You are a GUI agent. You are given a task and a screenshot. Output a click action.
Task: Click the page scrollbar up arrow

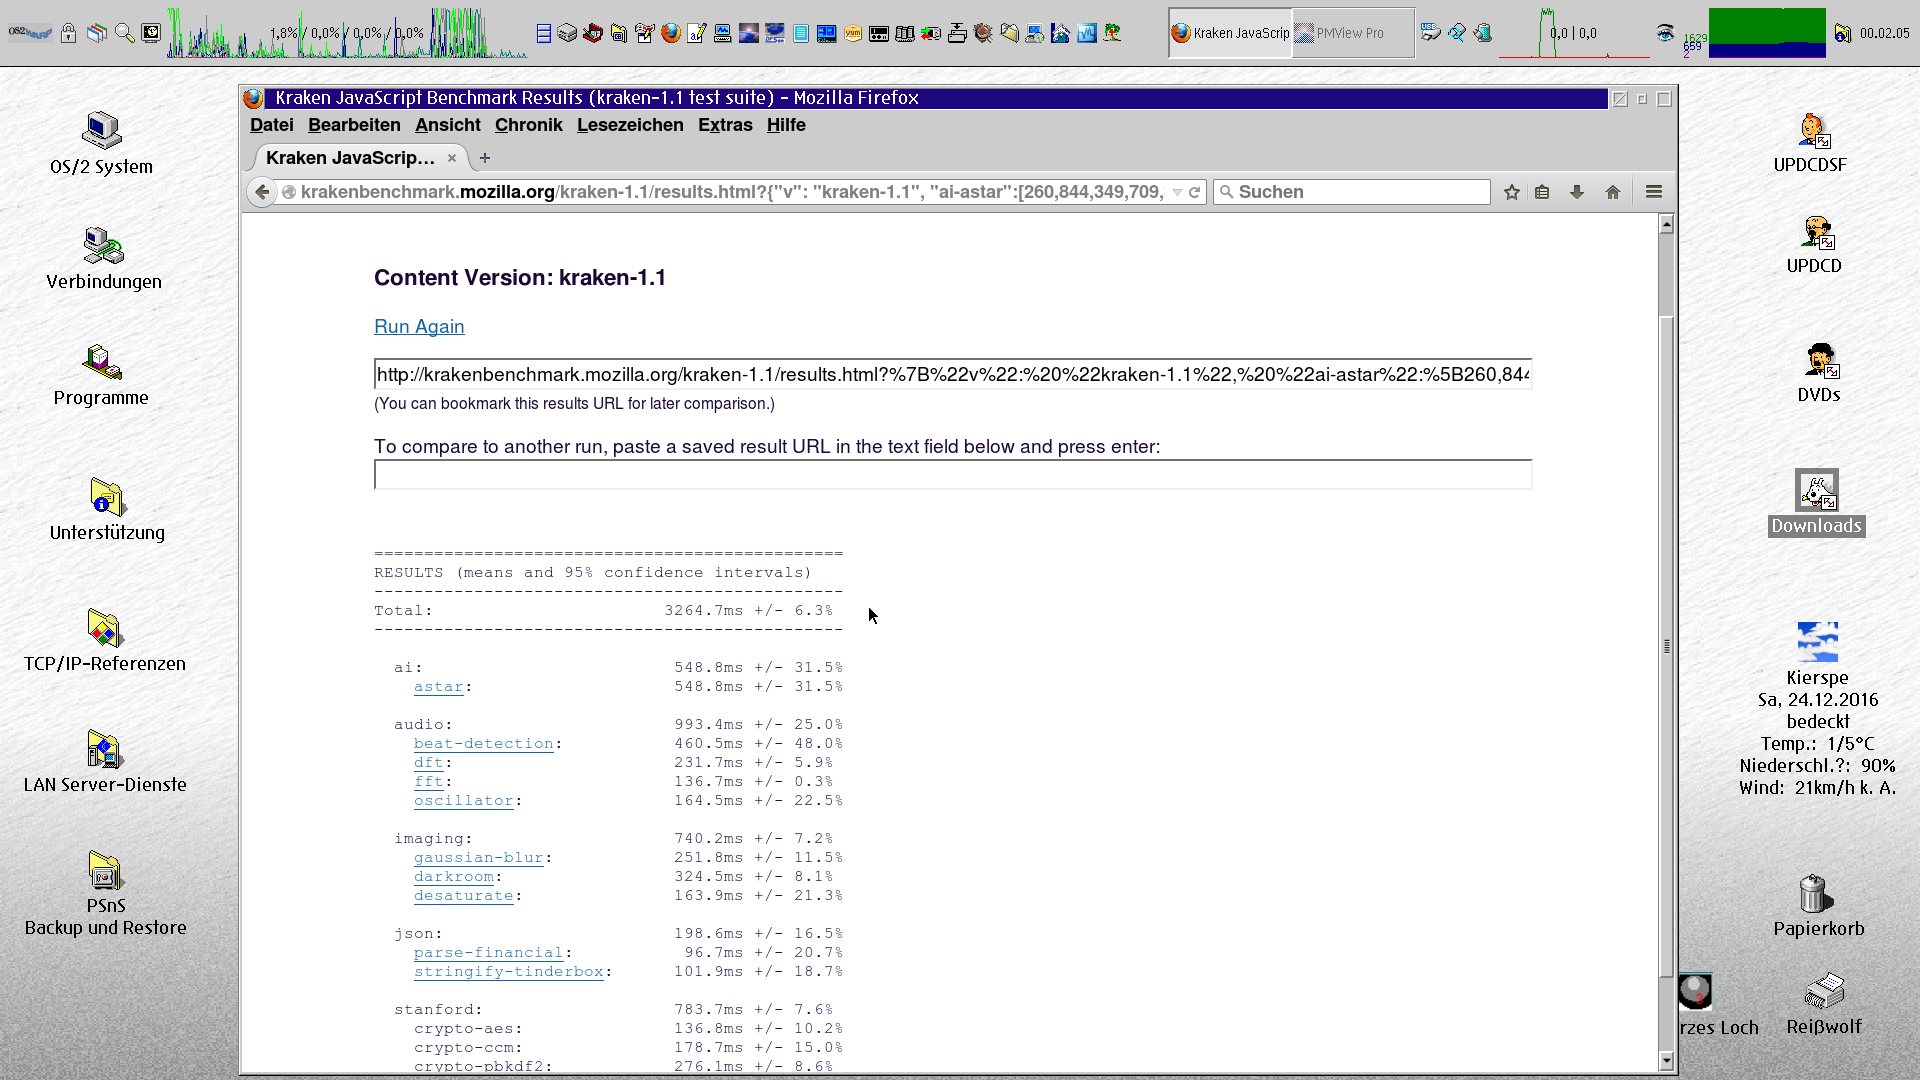(1666, 224)
